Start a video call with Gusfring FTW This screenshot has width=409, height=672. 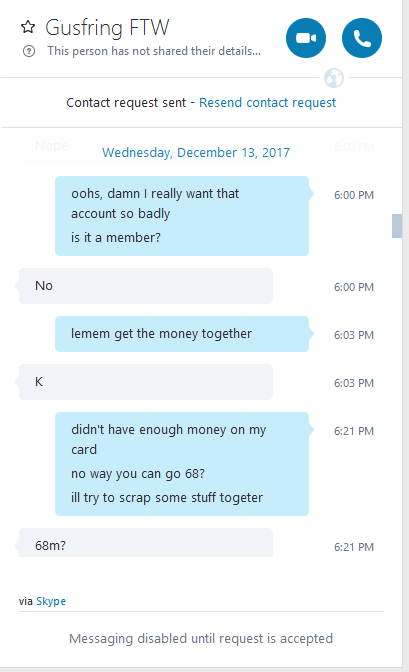coord(306,38)
